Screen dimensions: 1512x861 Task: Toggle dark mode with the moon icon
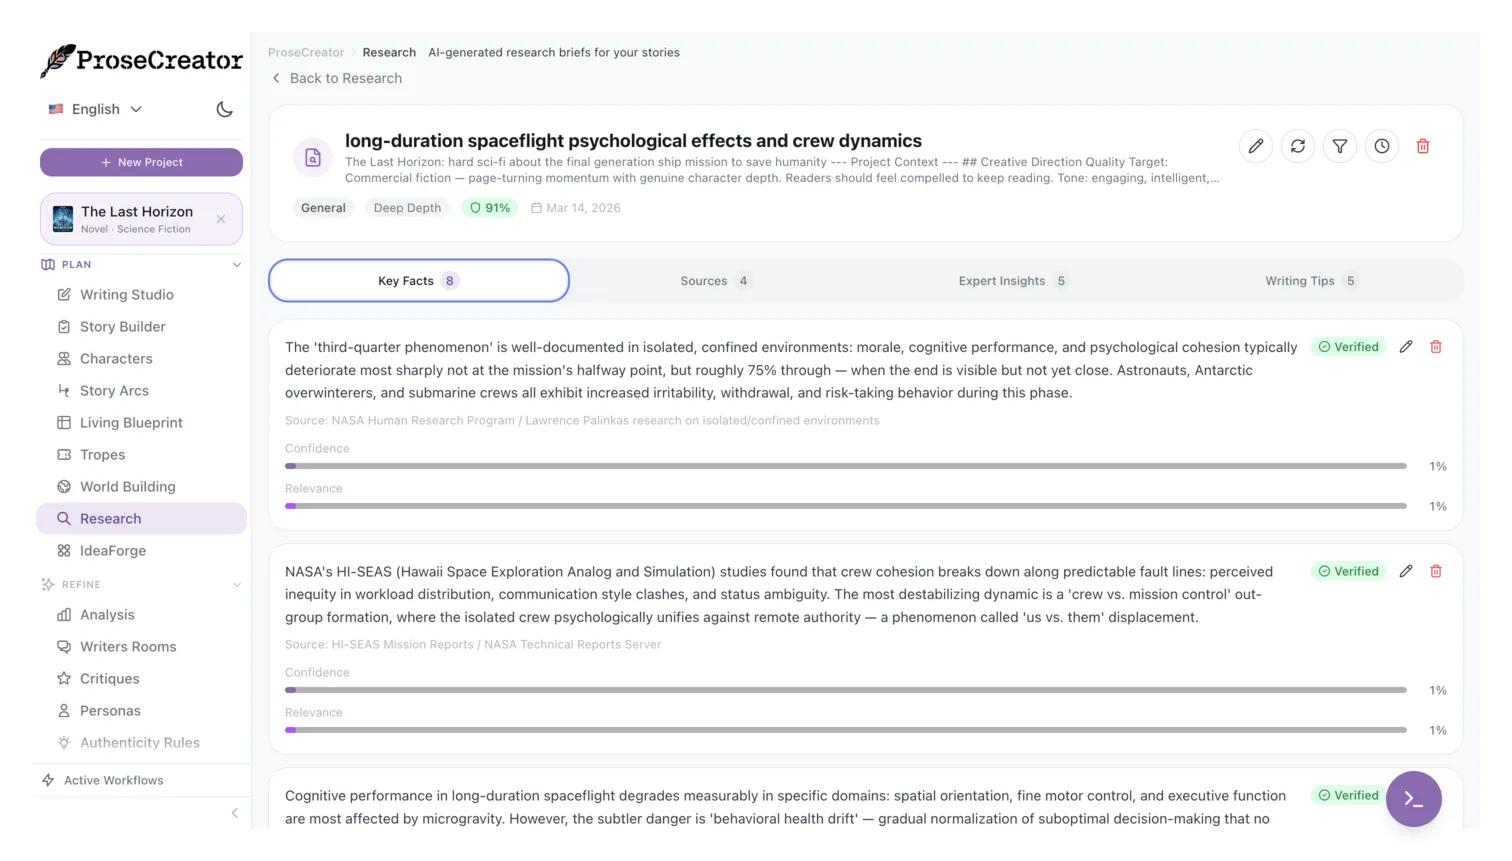pyautogui.click(x=224, y=109)
